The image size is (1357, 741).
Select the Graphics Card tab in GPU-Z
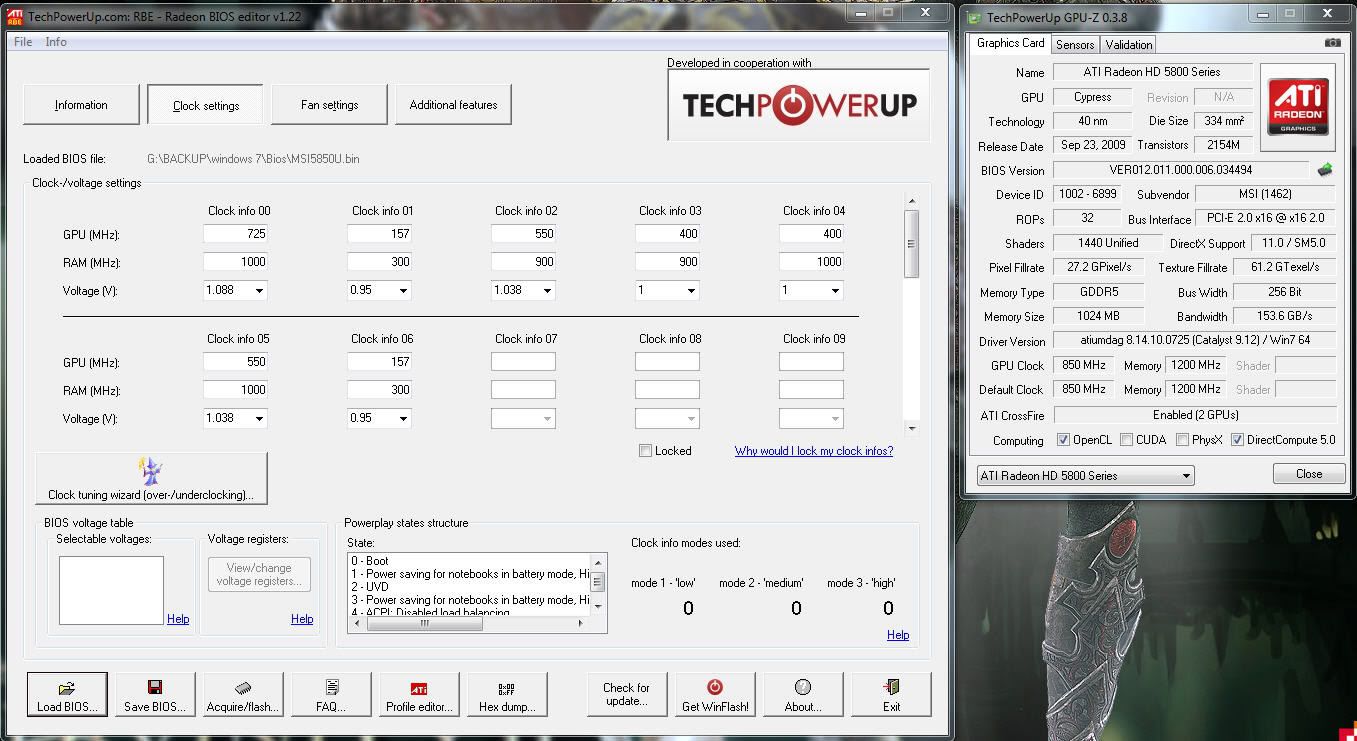coord(1010,43)
